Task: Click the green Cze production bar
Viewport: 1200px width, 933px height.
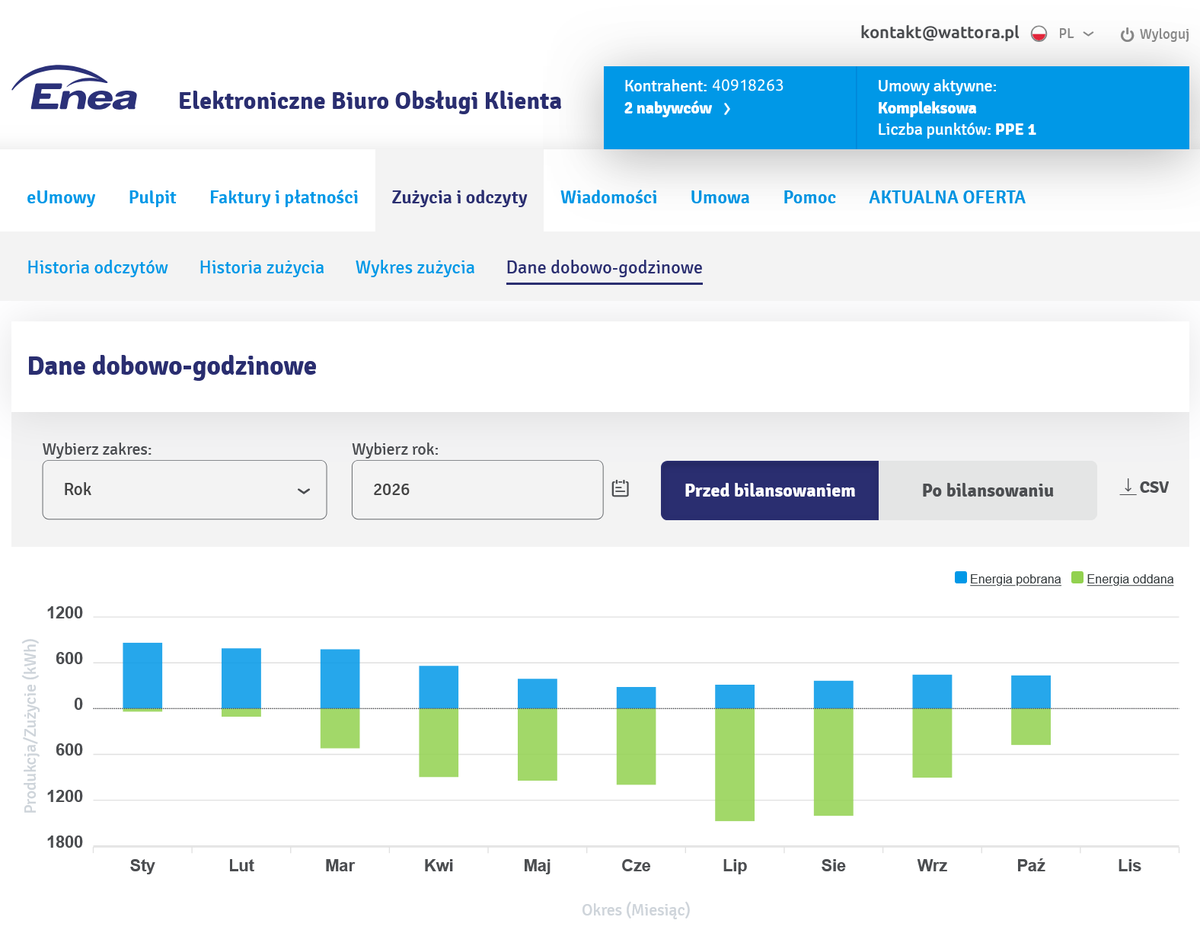Action: click(636, 747)
